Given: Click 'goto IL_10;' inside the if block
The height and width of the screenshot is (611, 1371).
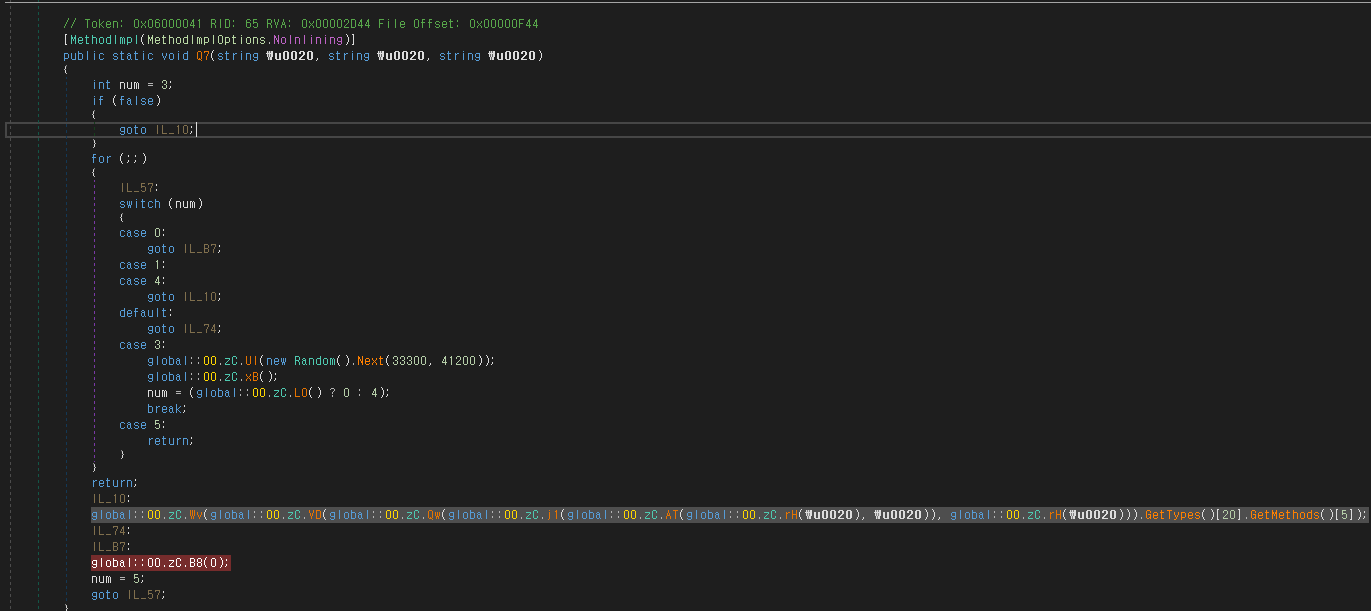Looking at the screenshot, I should (x=158, y=130).
